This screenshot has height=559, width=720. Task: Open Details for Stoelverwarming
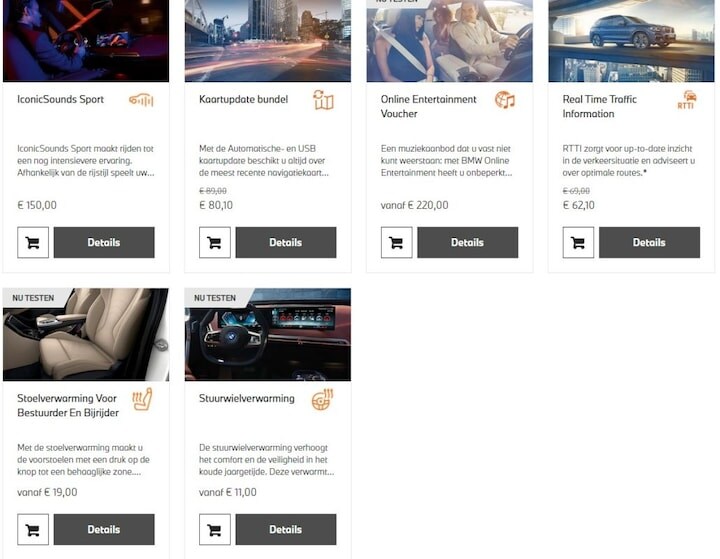click(104, 529)
